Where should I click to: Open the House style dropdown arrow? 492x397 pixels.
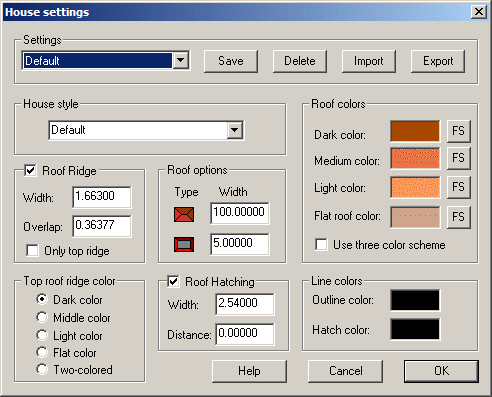pyautogui.click(x=235, y=130)
